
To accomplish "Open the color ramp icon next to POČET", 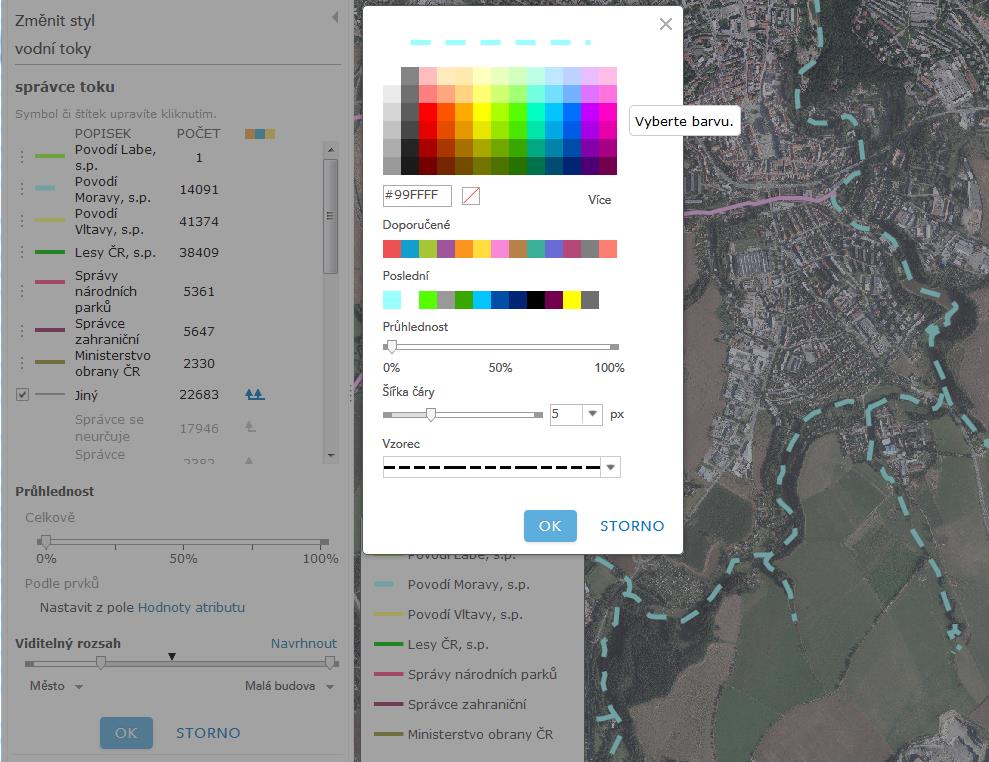I will click(x=260, y=134).
